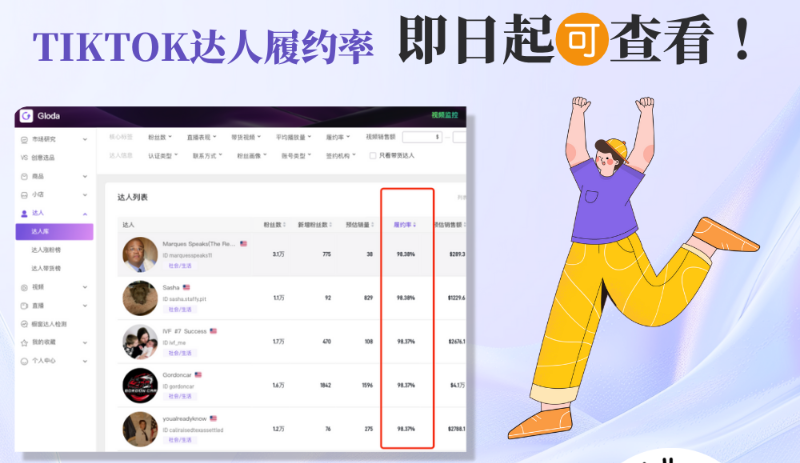Click youalreadyknow profile photo
The height and width of the screenshot is (463, 800).
[x=140, y=429]
